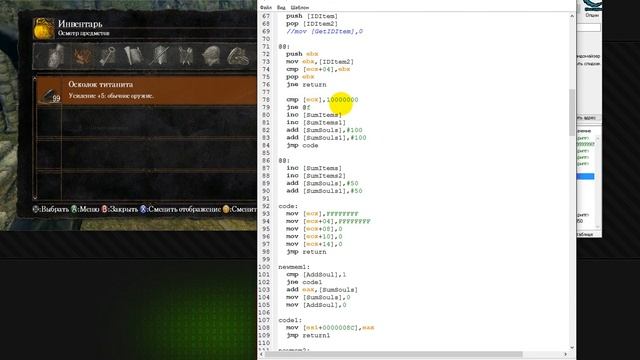Place cursor on 'push [IDItem]' line
640x360 pixels.
(x=311, y=16)
